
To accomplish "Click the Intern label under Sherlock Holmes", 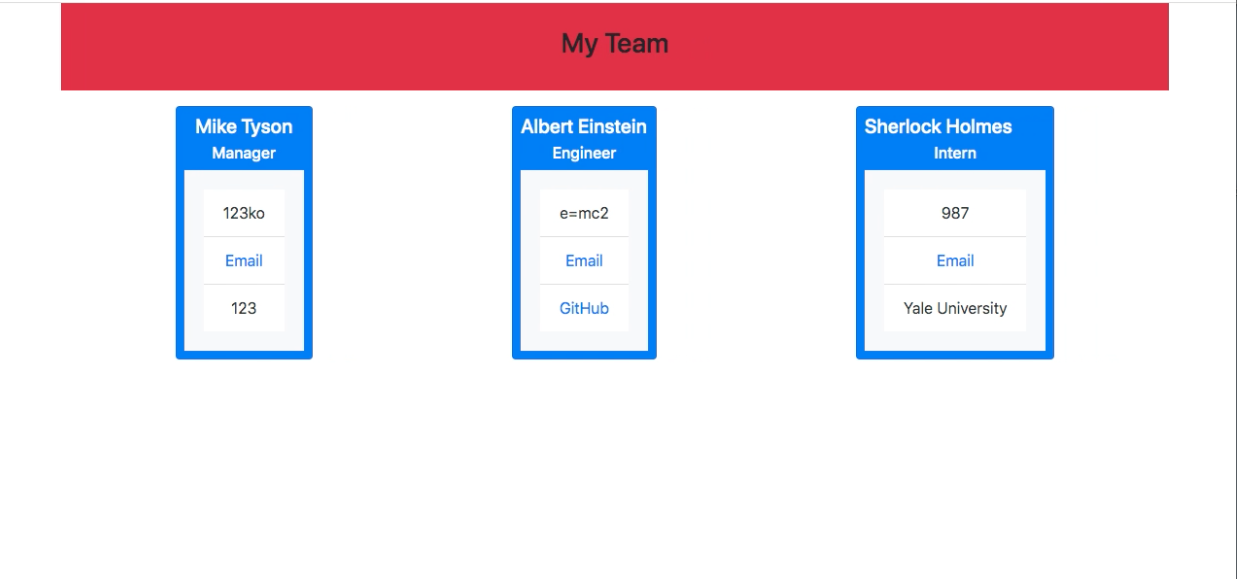I will click(954, 152).
